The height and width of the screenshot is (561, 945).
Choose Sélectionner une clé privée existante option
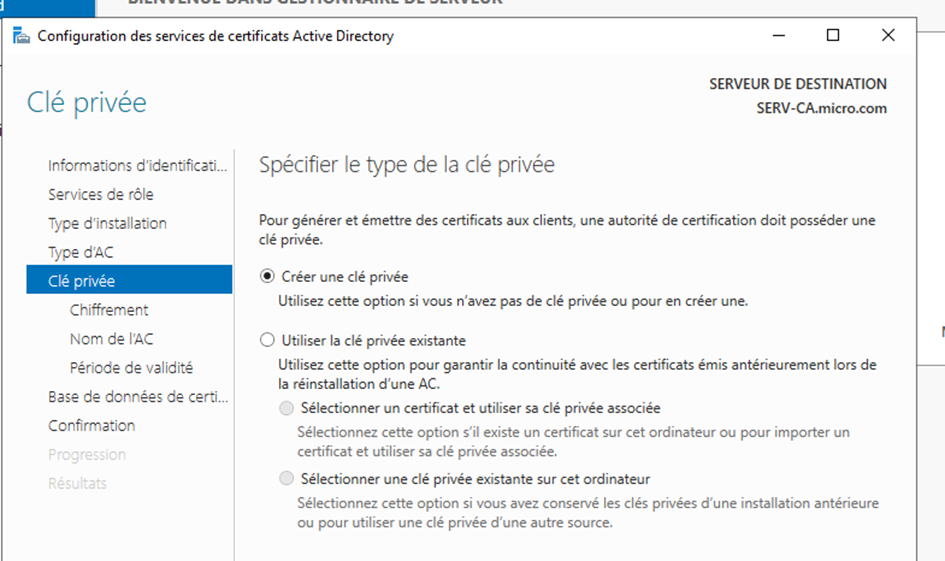click(x=286, y=479)
